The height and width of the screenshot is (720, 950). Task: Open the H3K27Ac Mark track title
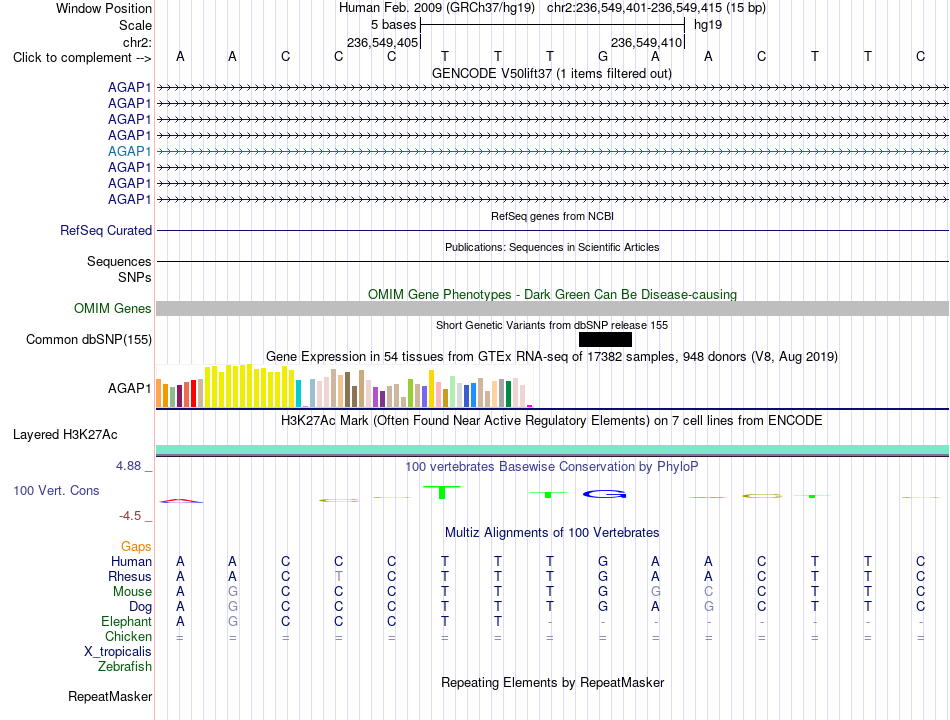(551, 421)
